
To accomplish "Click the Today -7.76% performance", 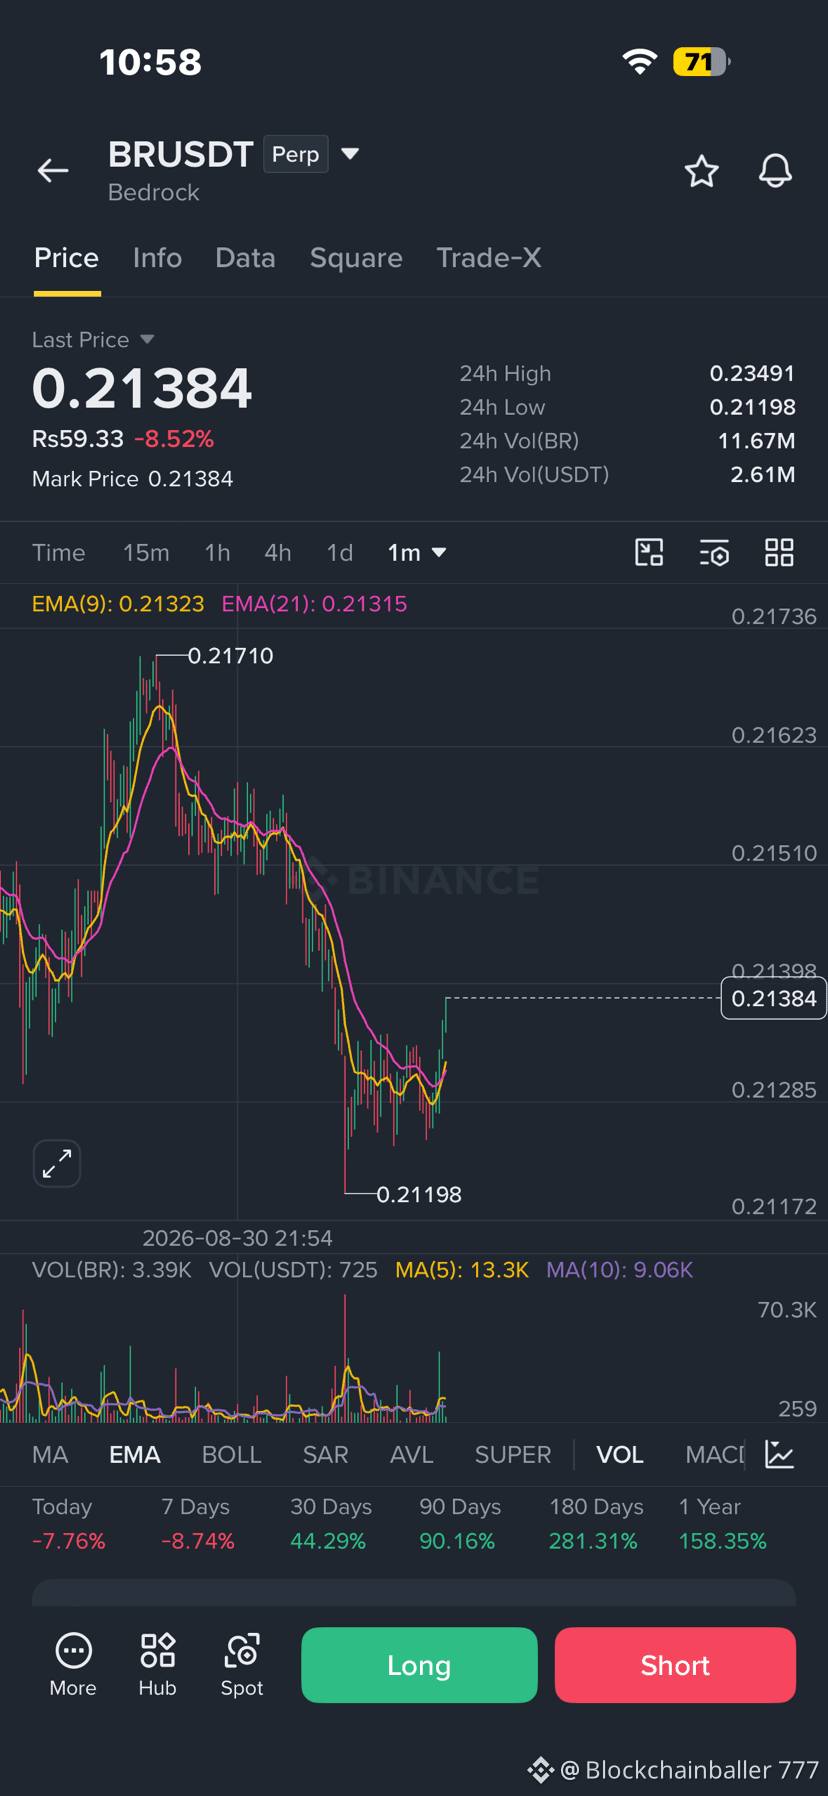I will 69,1524.
